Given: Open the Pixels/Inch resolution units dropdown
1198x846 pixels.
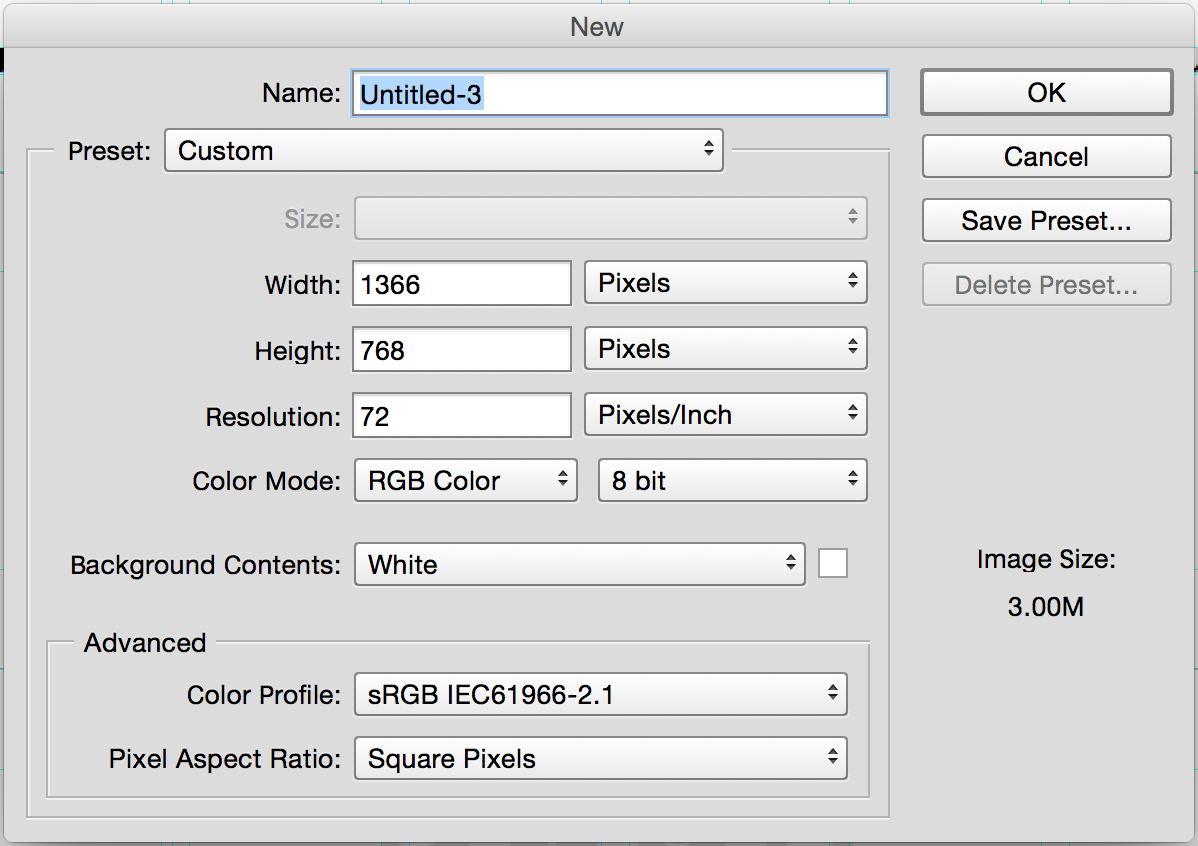Looking at the screenshot, I should (725, 415).
